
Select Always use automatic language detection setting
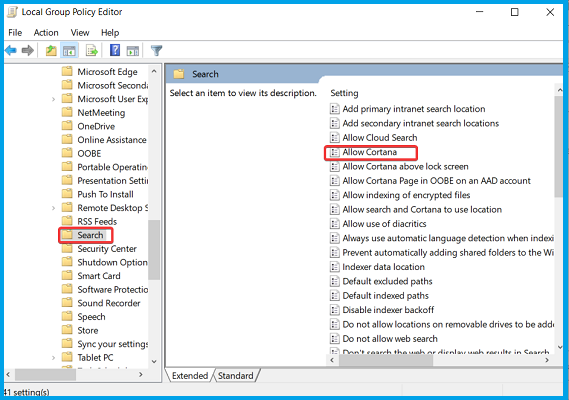click(x=448, y=238)
